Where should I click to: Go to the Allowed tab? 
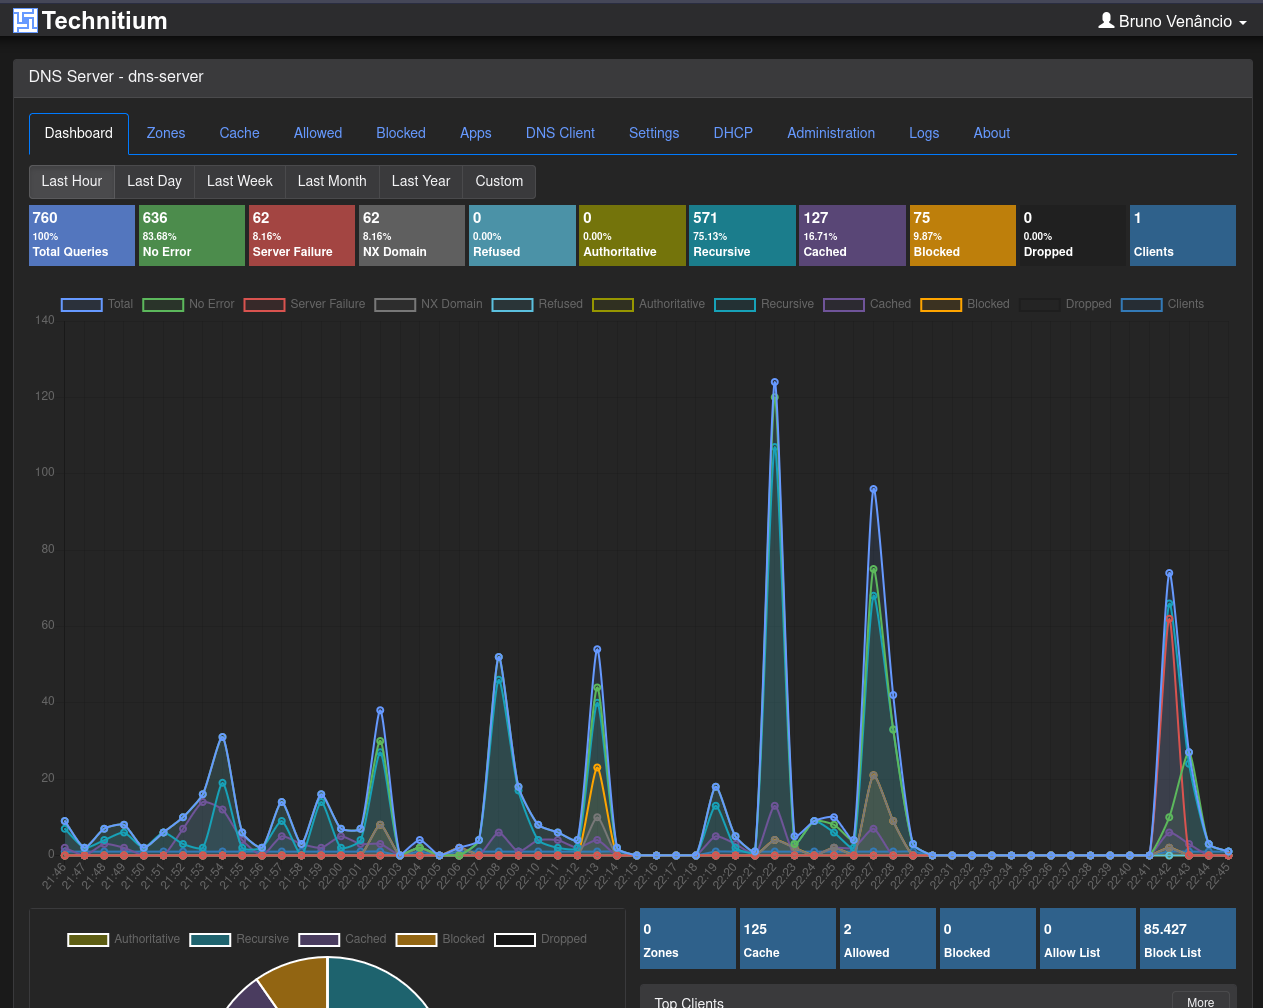tap(318, 133)
